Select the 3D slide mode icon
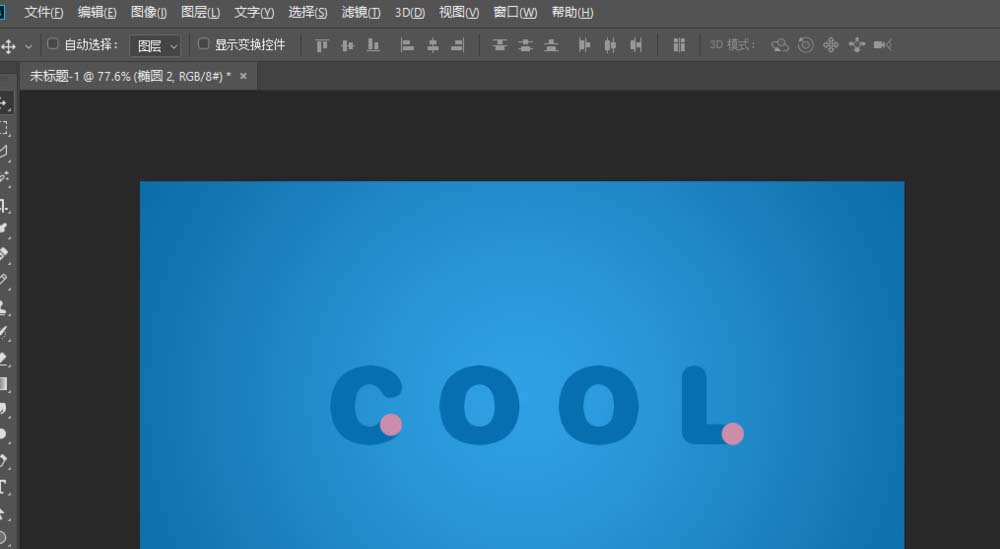This screenshot has height=549, width=1000. click(x=857, y=45)
